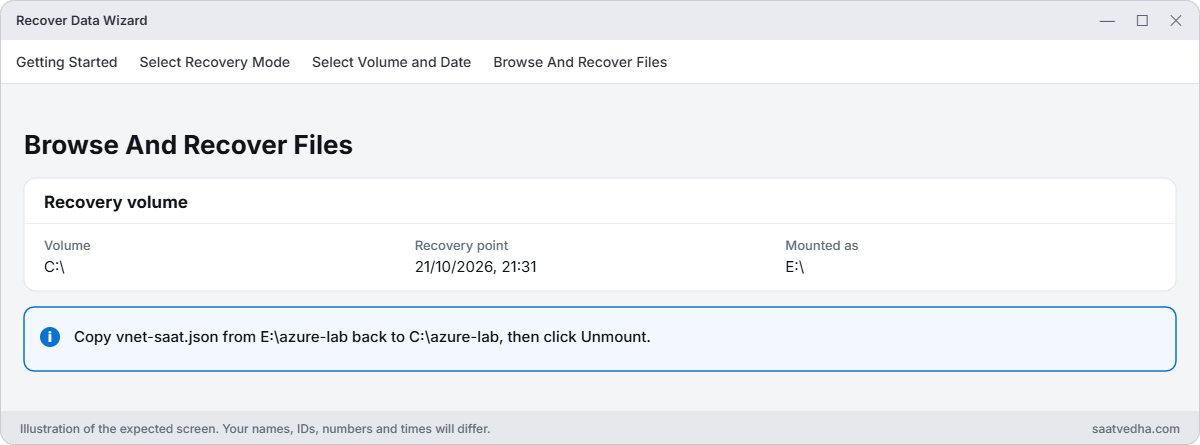1200x445 pixels.
Task: Click the illustration disclaimer in the footer
Action: (255, 429)
